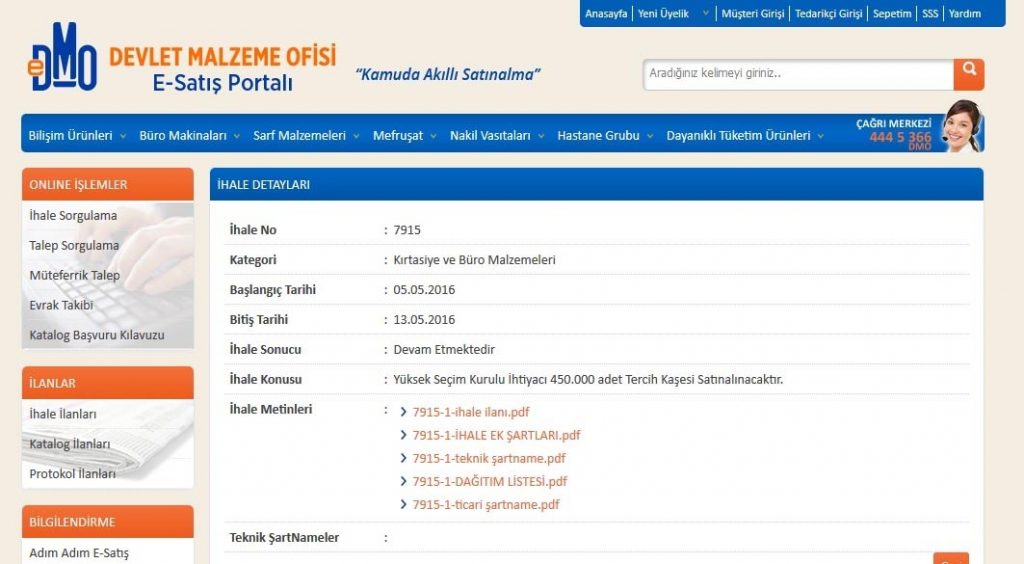Open the SSS link
This screenshot has height=564, width=1024.
pos(930,14)
